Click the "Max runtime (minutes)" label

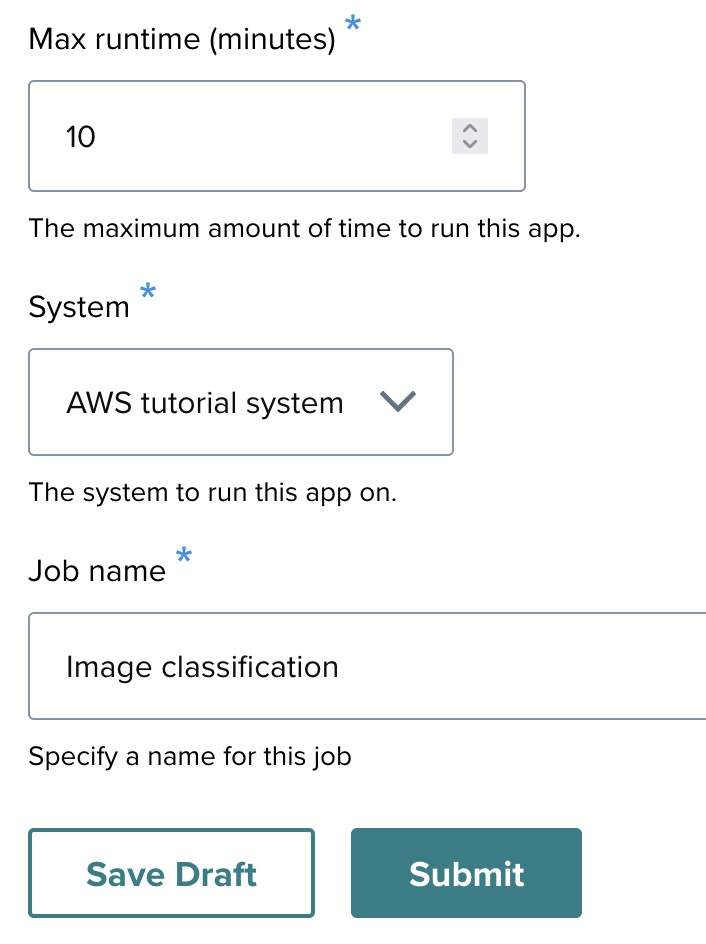182,40
